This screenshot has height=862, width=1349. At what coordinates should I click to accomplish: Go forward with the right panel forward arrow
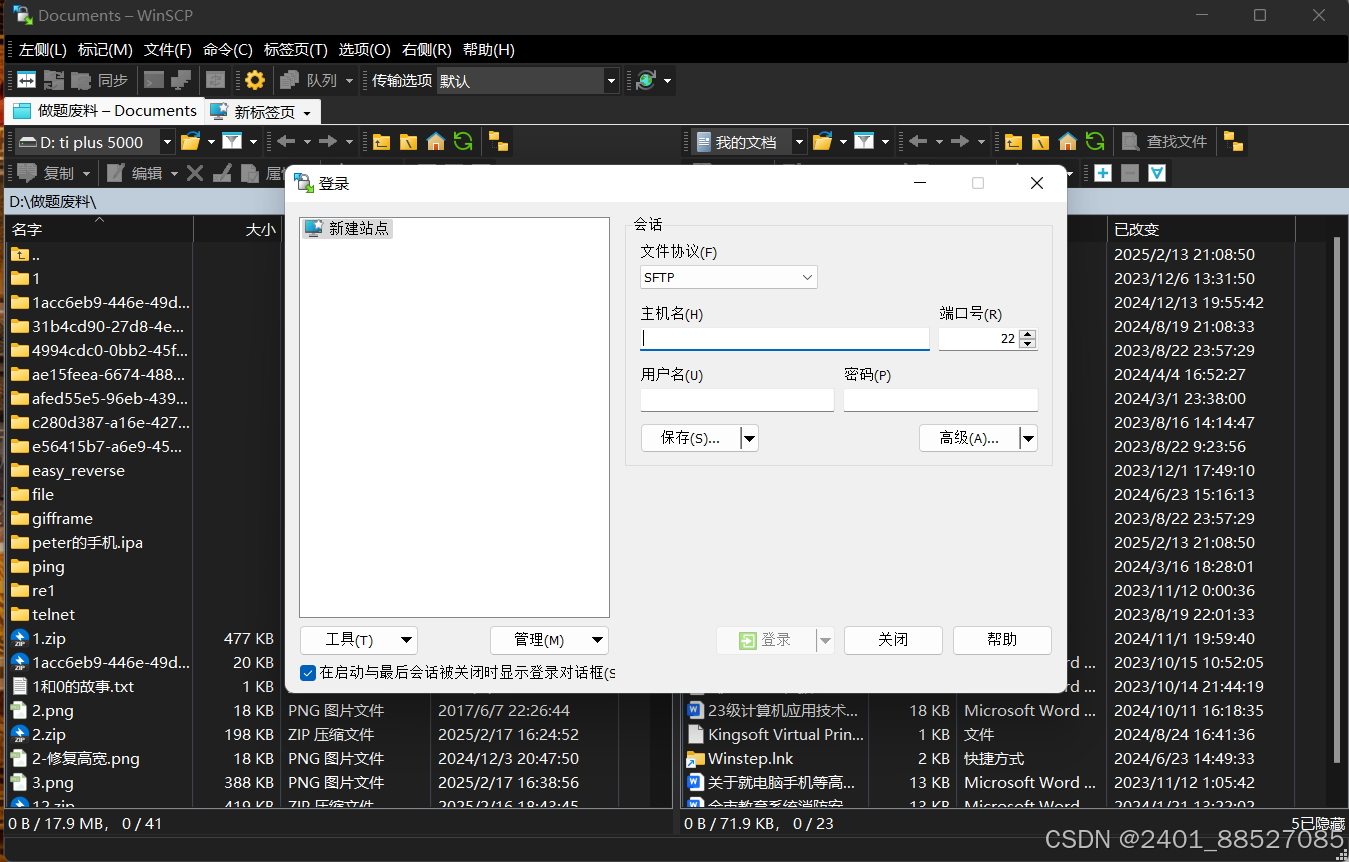pyautogui.click(x=960, y=142)
